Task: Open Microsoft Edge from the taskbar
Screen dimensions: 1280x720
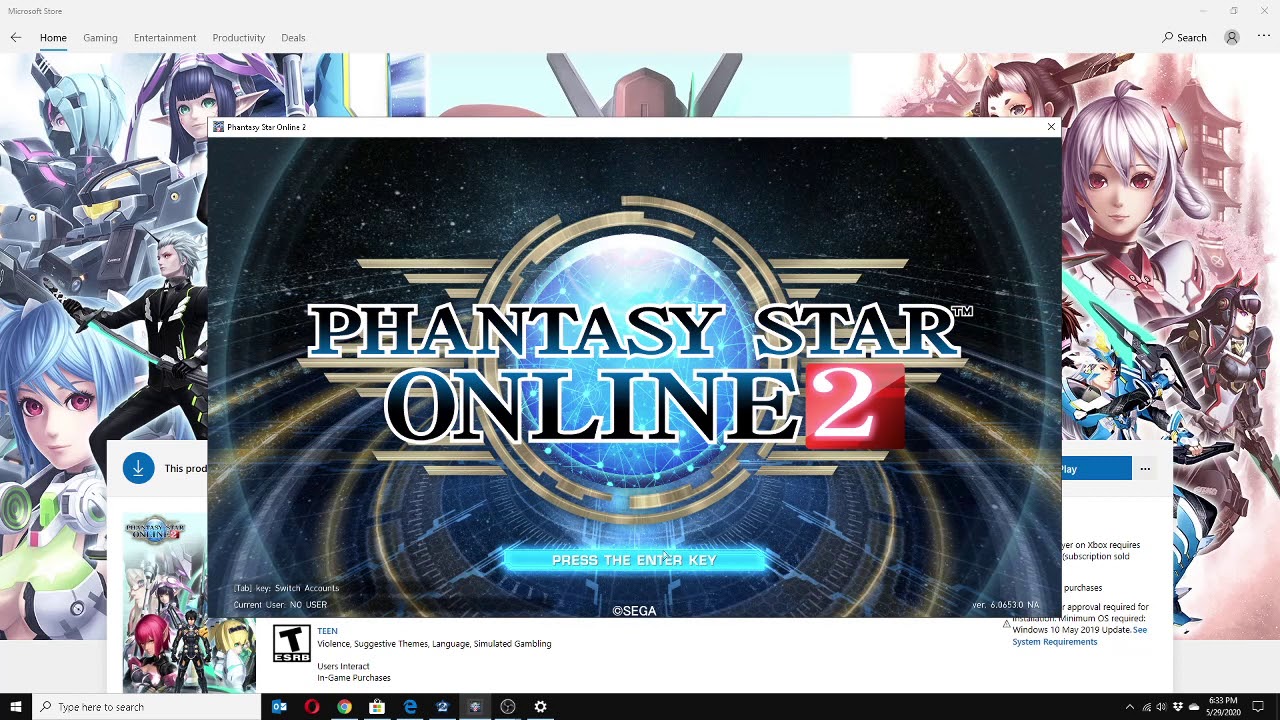Action: tap(410, 707)
